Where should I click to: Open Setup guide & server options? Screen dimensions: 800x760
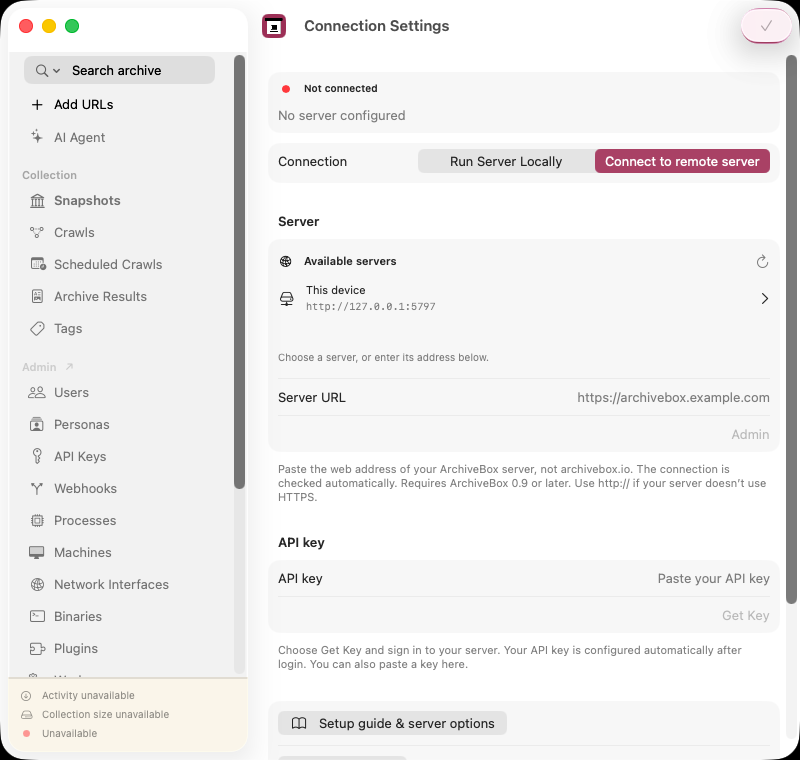coord(392,723)
